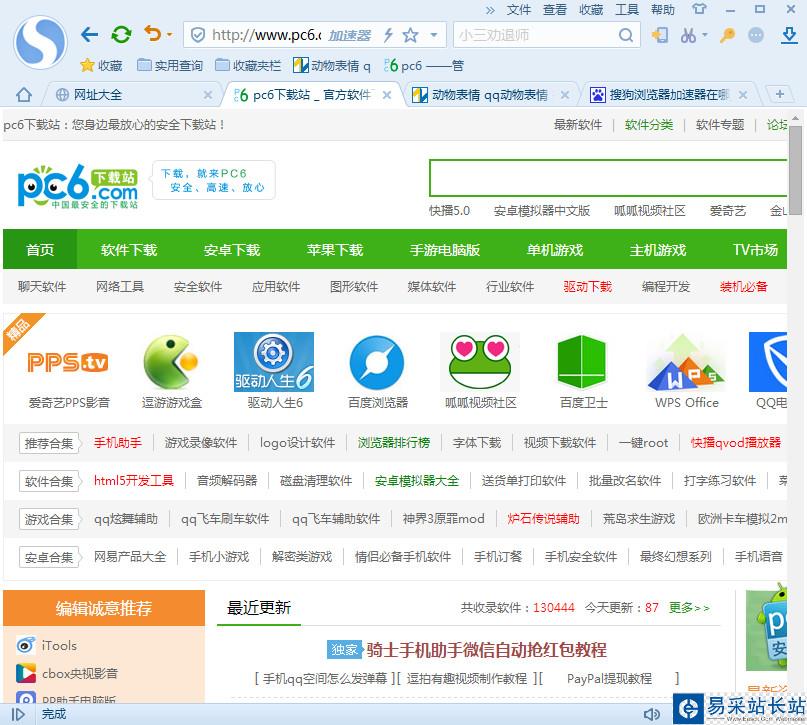The image size is (807, 725).
Task: Click the Sogou browser logo
Action: tap(40, 42)
